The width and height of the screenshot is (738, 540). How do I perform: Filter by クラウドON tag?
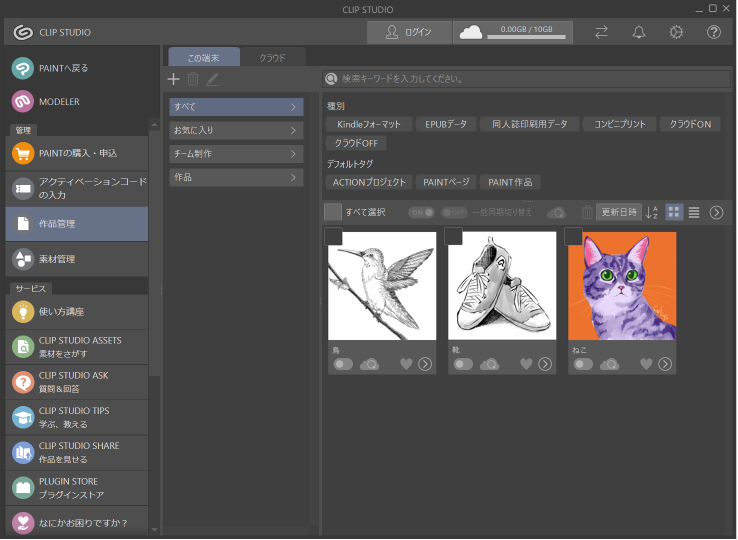click(x=690, y=124)
